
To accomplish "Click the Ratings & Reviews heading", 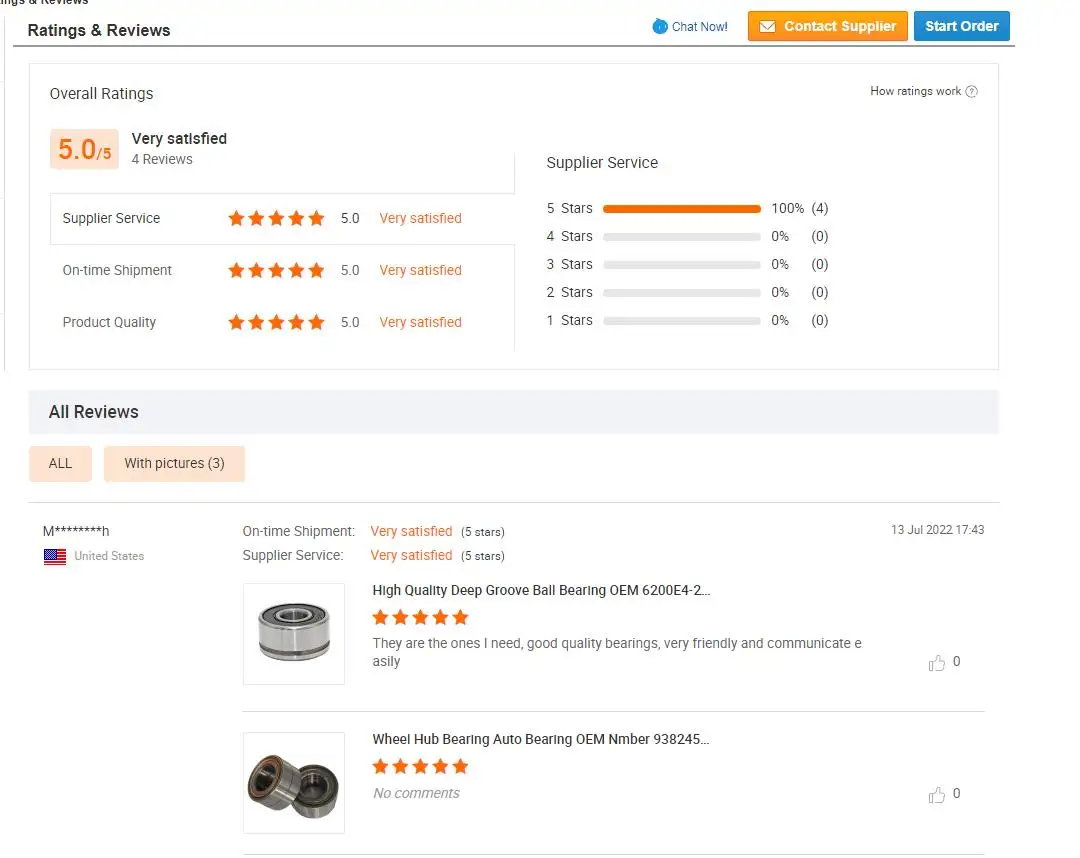I will point(98,30).
